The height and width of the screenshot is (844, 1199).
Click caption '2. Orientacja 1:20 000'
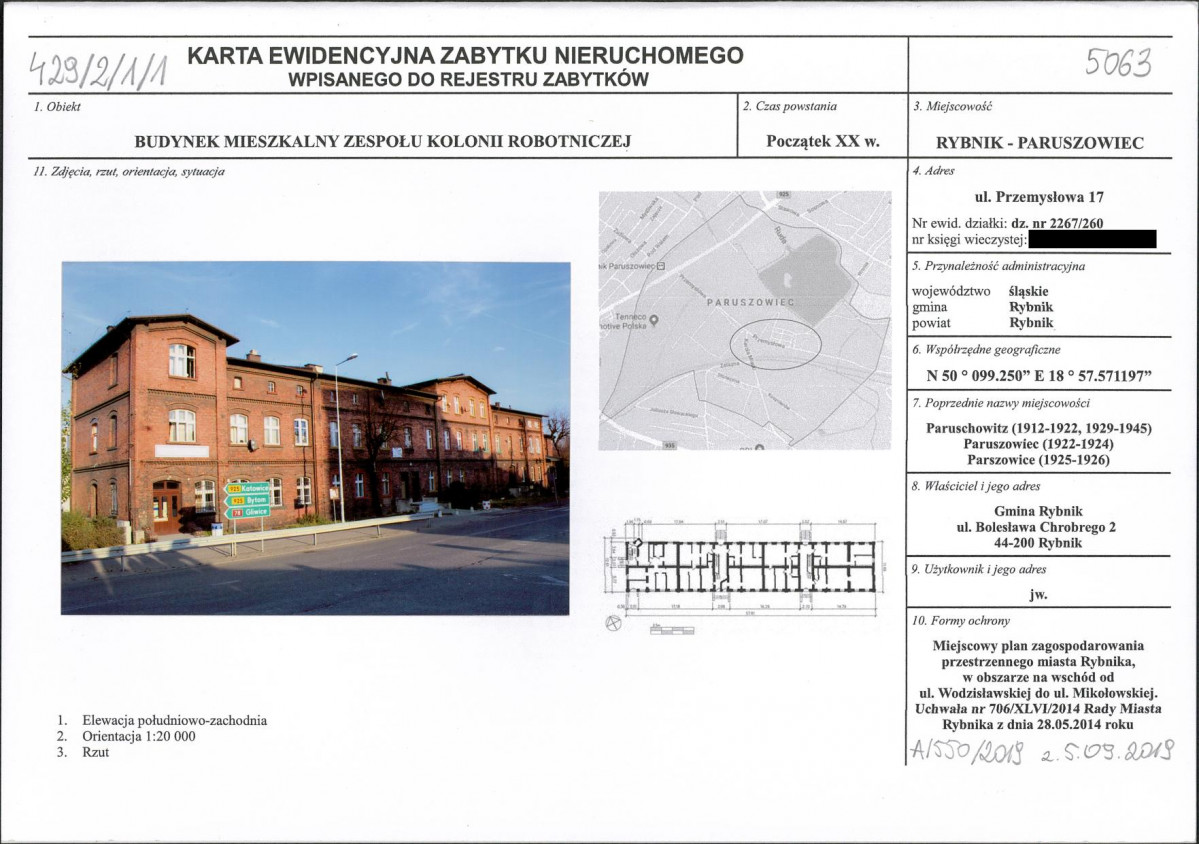coord(126,737)
